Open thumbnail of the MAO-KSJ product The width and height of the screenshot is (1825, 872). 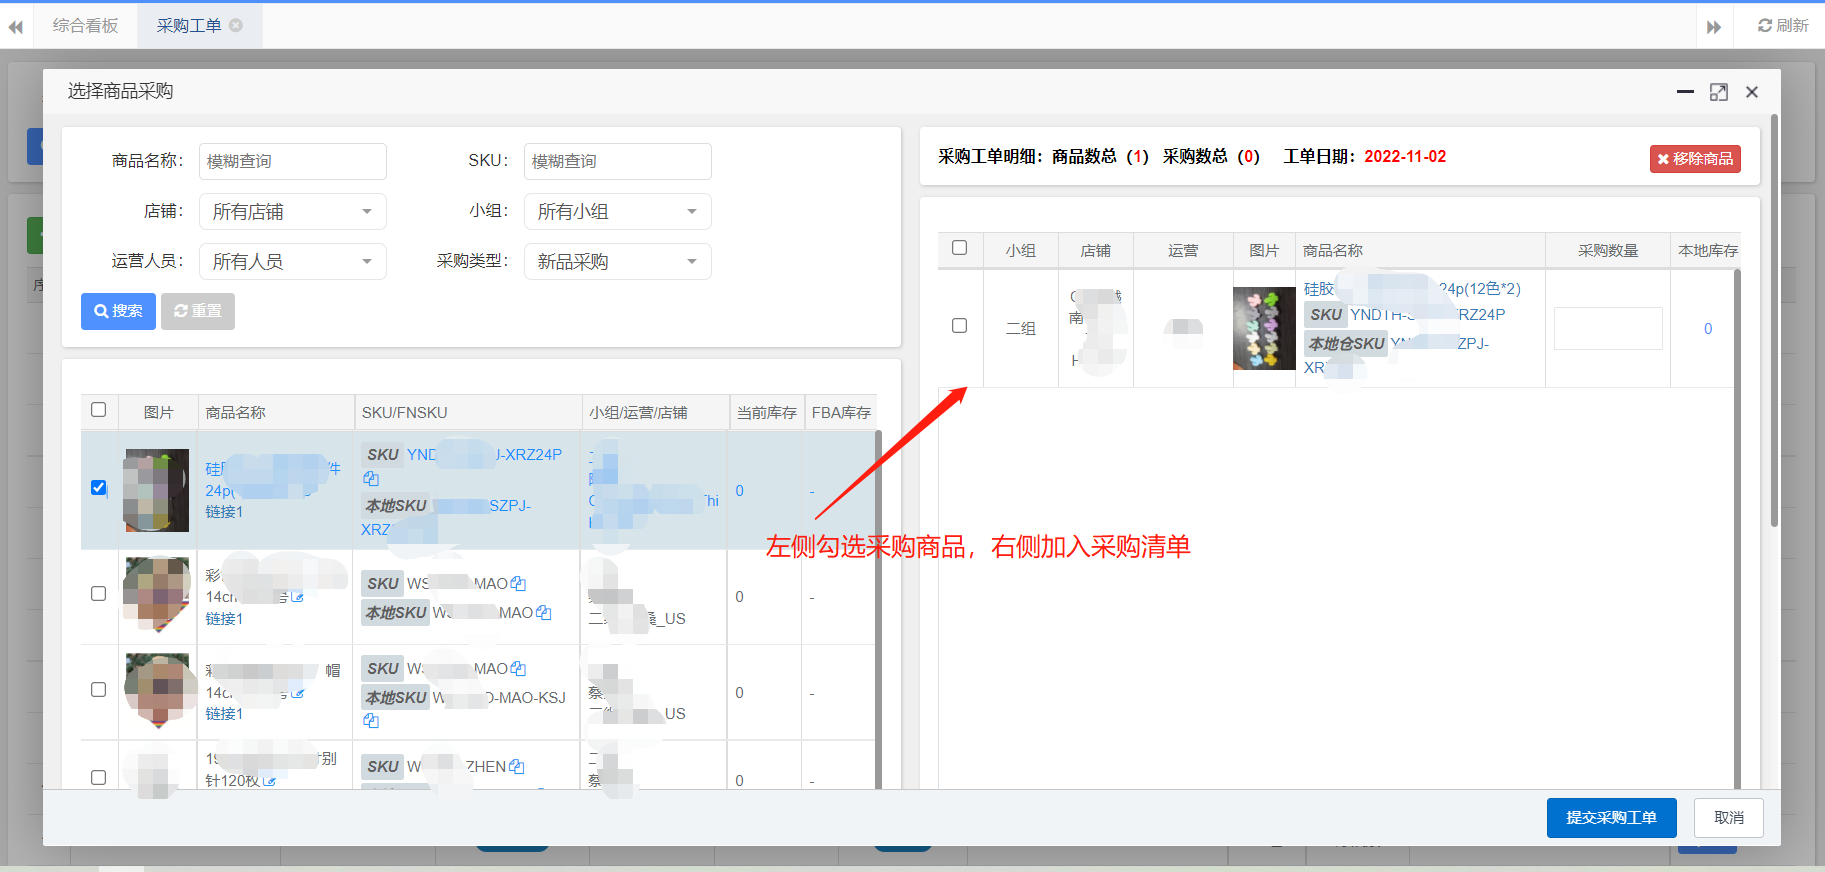pos(156,690)
